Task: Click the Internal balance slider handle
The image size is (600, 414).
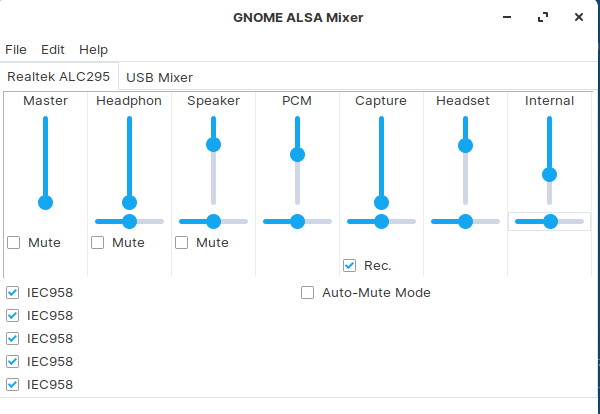Action: [549, 221]
